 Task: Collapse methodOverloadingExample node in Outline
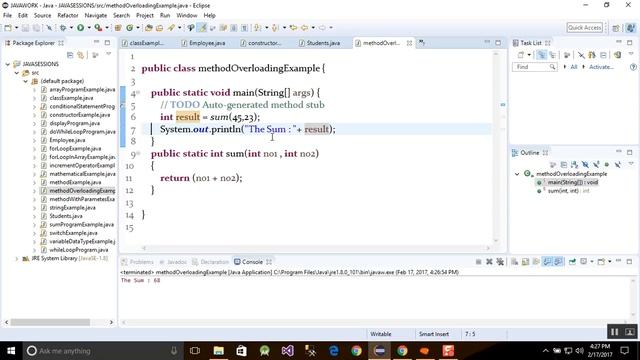(x=517, y=174)
